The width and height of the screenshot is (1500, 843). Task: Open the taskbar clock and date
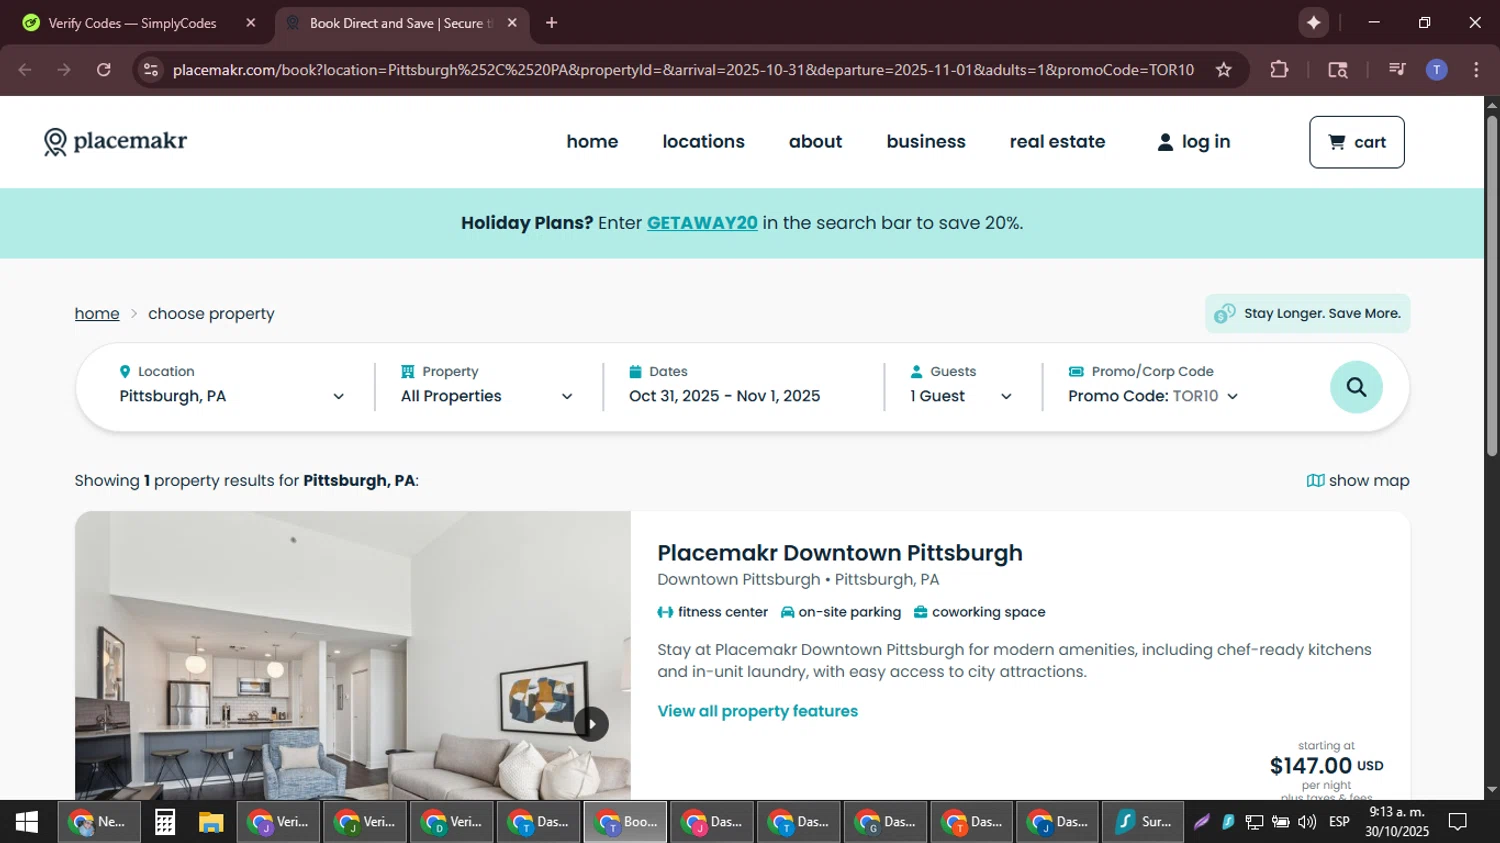pos(1397,822)
